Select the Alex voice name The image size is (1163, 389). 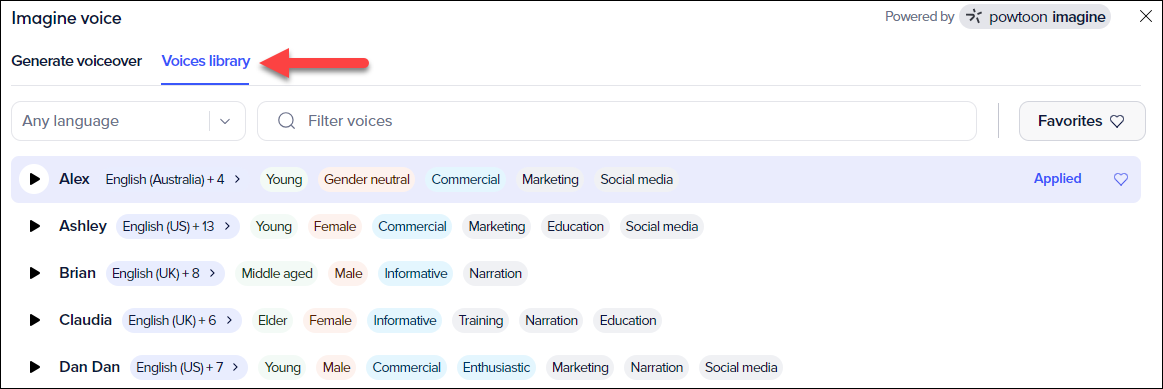pyautogui.click(x=75, y=179)
